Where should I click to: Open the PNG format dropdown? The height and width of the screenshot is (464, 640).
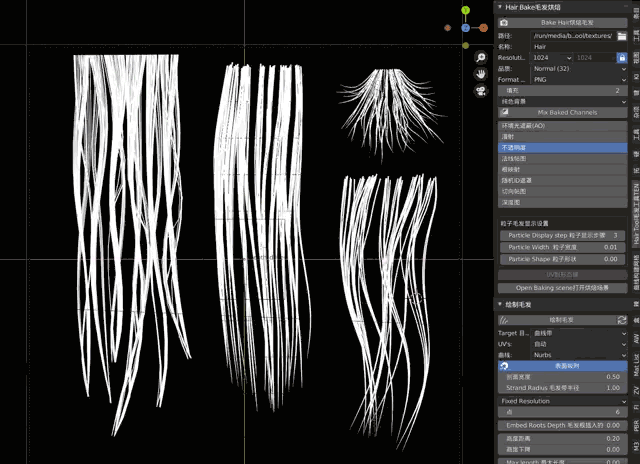click(579, 80)
